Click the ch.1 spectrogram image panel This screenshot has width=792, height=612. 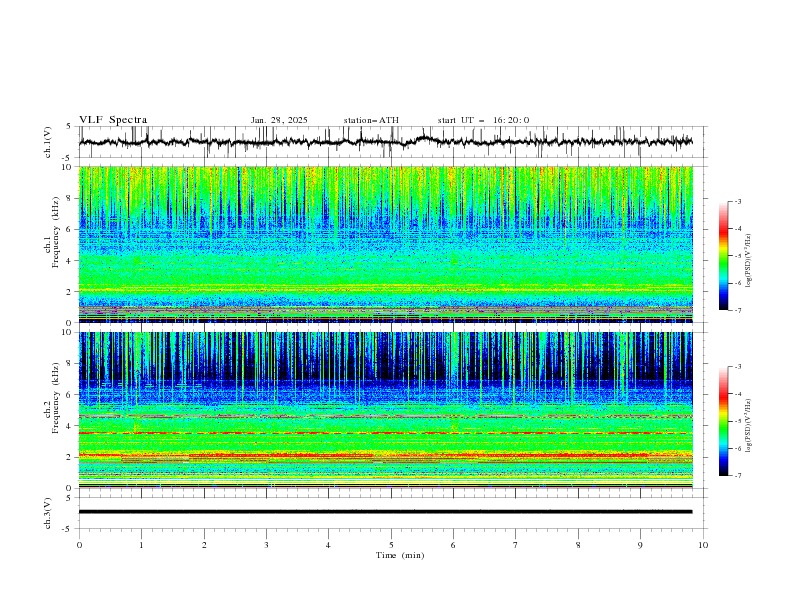coord(385,244)
